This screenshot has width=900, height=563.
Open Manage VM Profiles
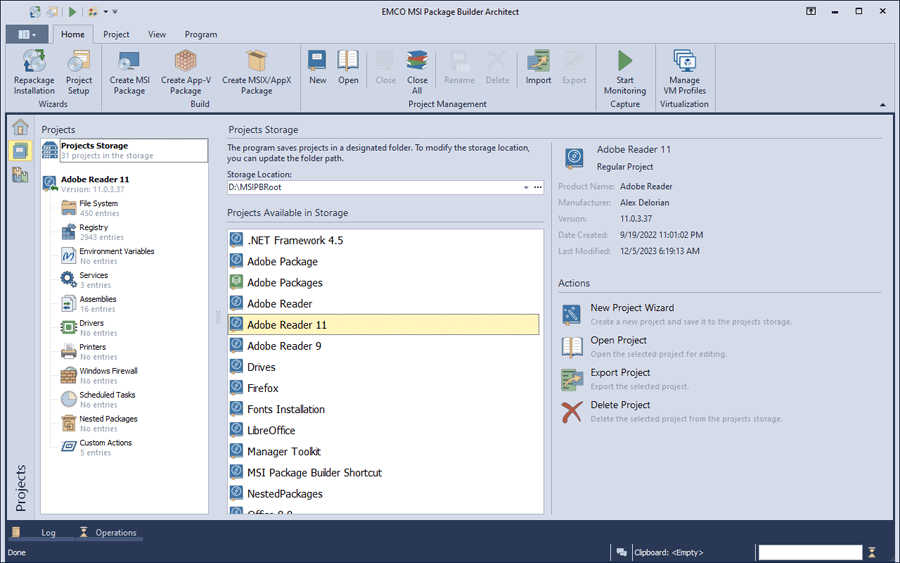pos(684,72)
